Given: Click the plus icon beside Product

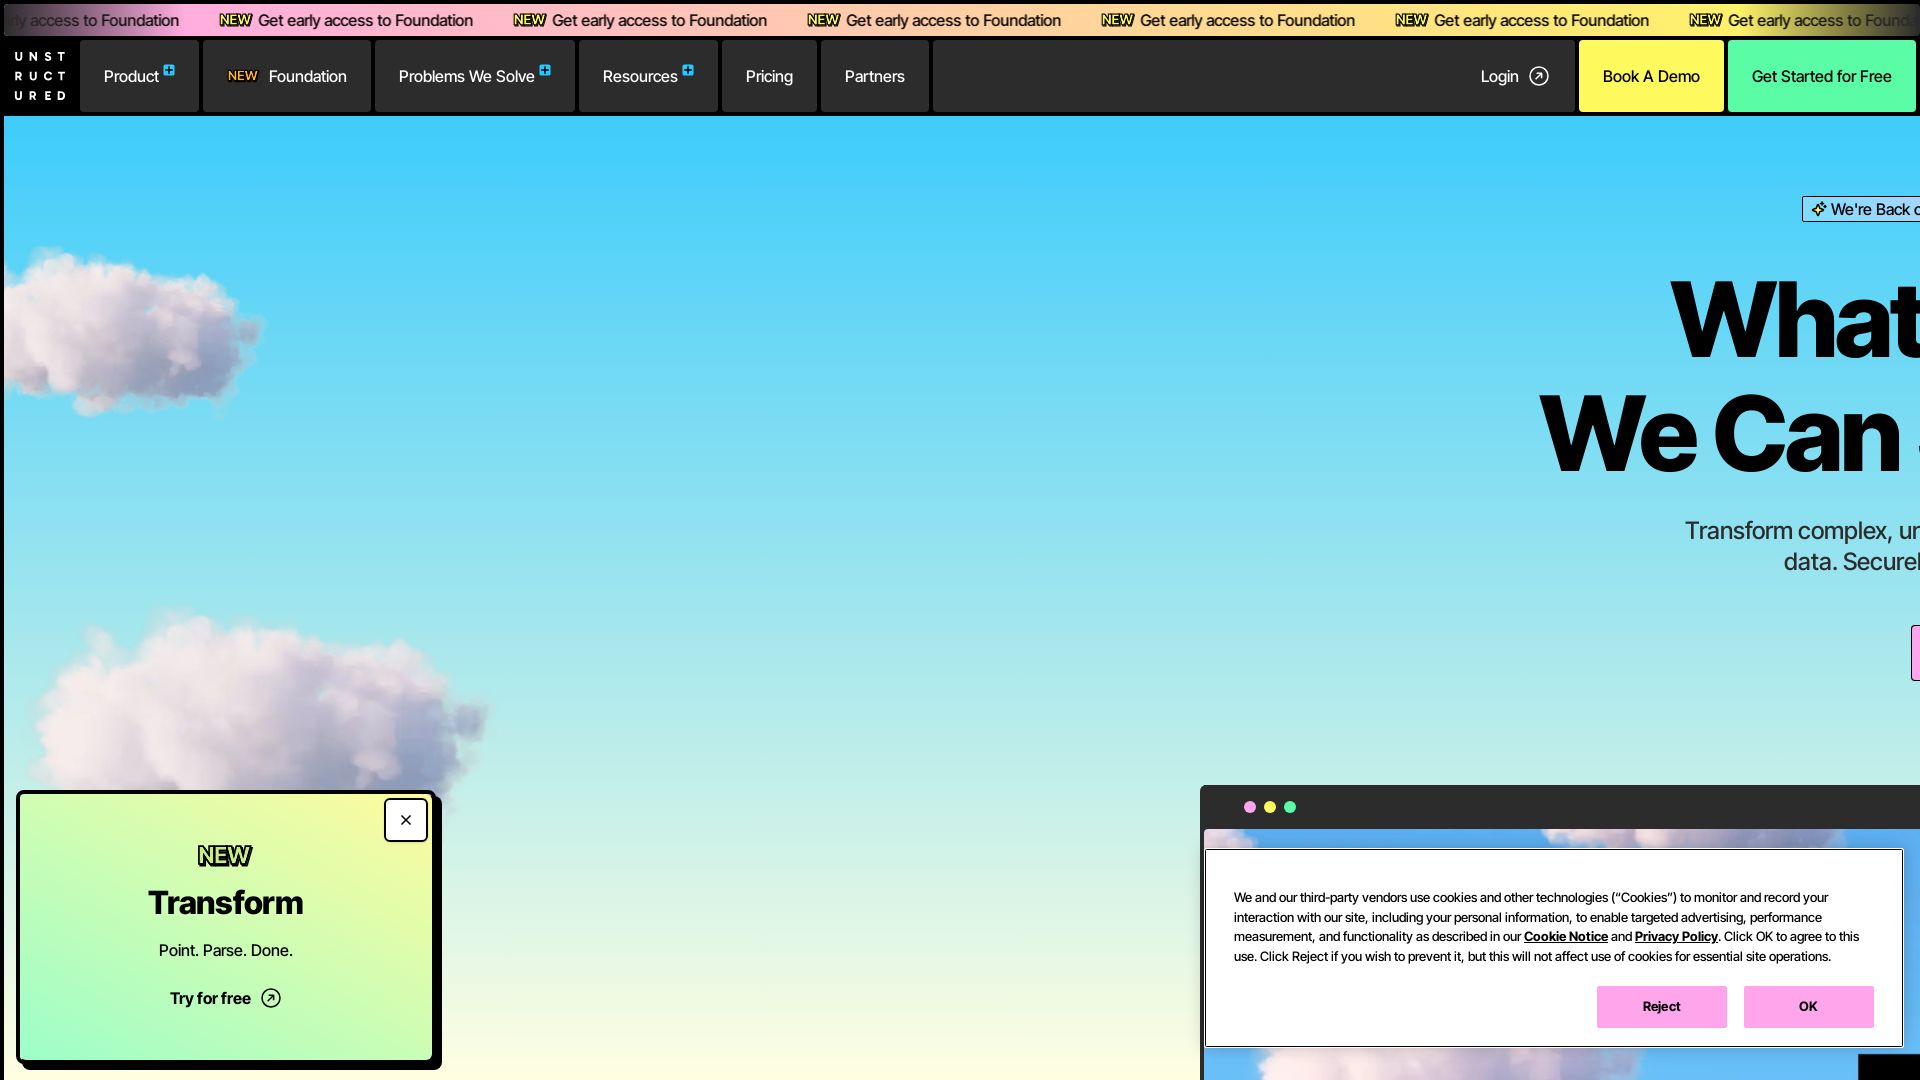Looking at the screenshot, I should click(x=169, y=70).
